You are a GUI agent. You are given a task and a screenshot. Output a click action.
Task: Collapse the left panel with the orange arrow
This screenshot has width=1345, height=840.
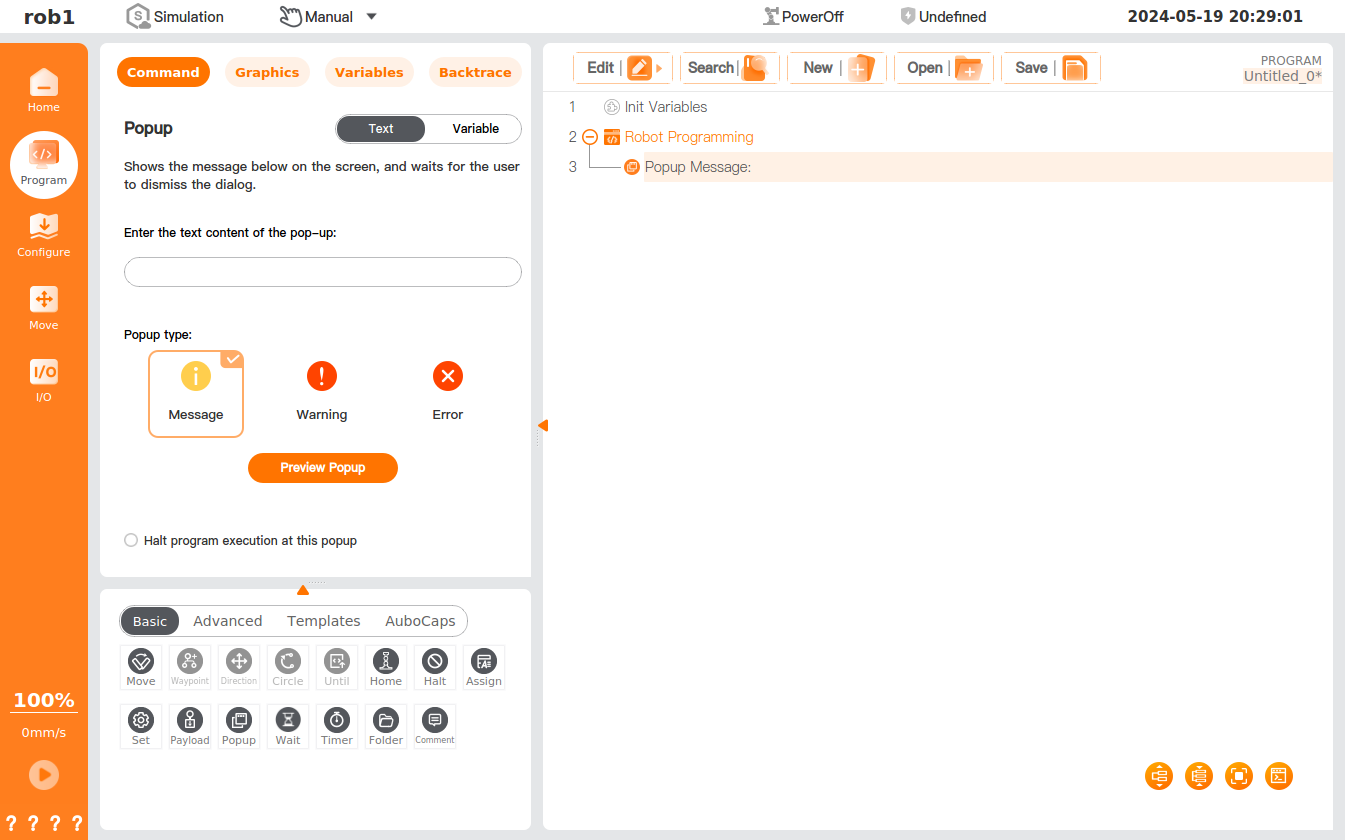542,425
